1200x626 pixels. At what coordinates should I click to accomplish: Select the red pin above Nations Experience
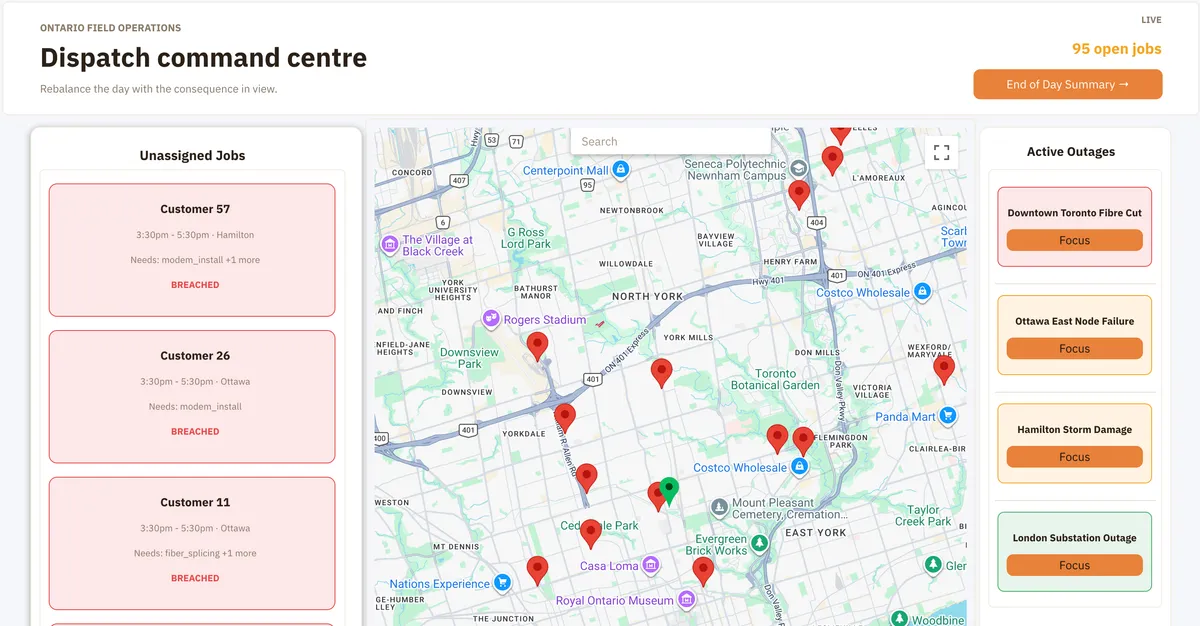click(538, 570)
